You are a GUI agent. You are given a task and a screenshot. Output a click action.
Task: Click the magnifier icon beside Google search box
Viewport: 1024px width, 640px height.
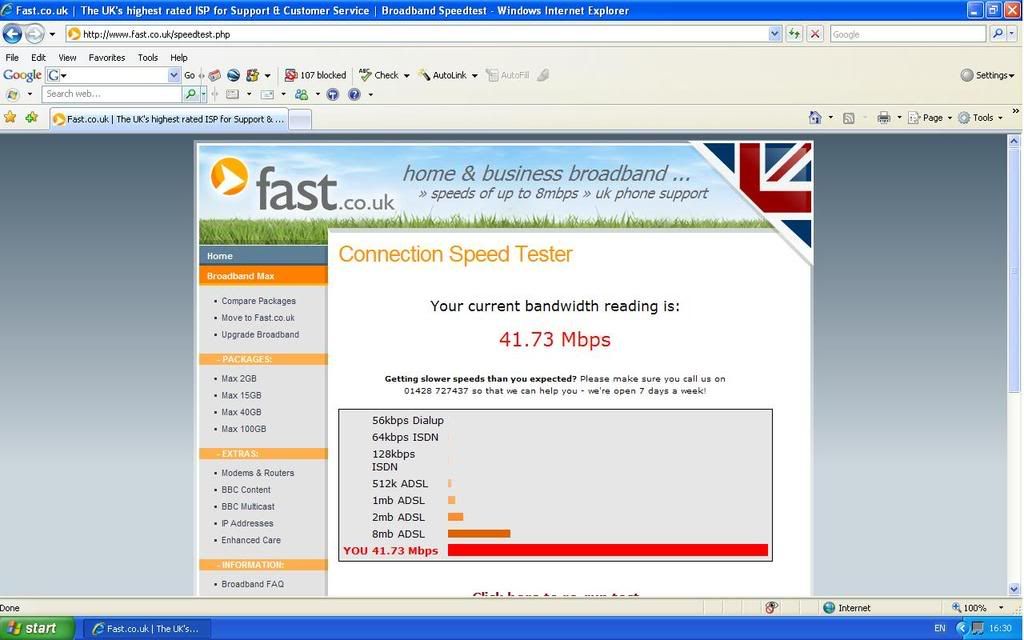[x=998, y=34]
